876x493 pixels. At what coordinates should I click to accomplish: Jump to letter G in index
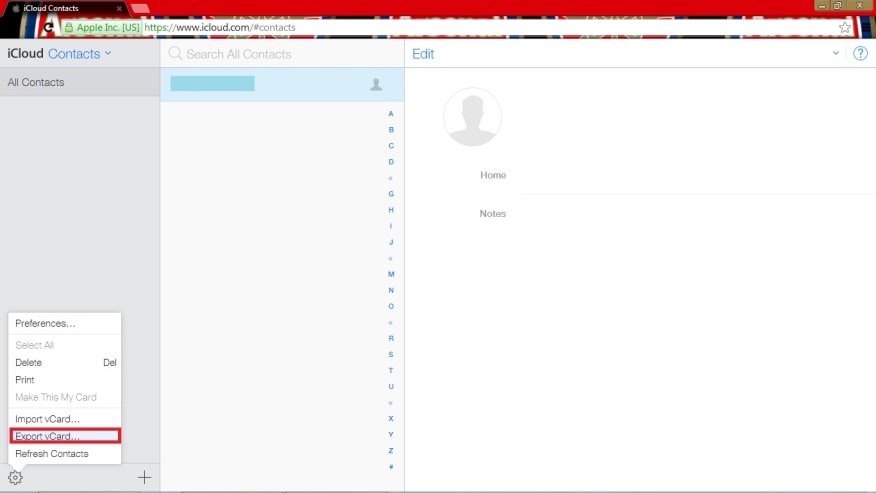[x=391, y=194]
